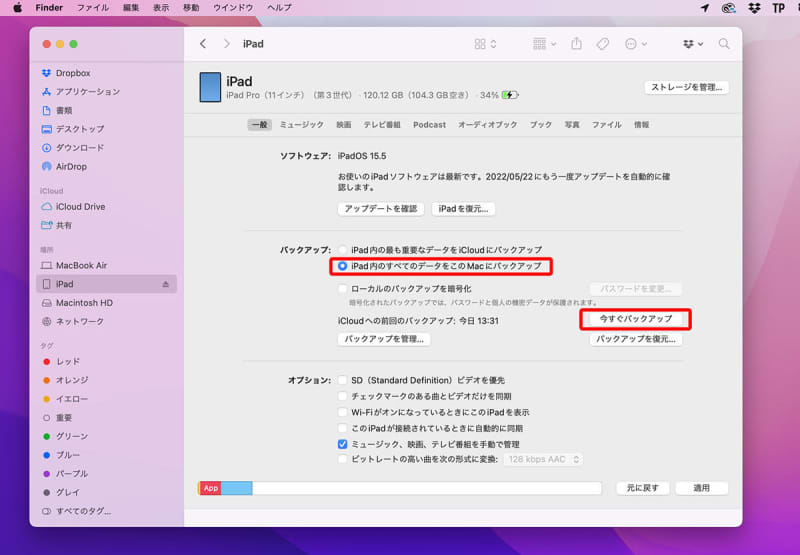800x555 pixels.
Task: Open the group-by grid dropdown
Action: pyautogui.click(x=544, y=44)
